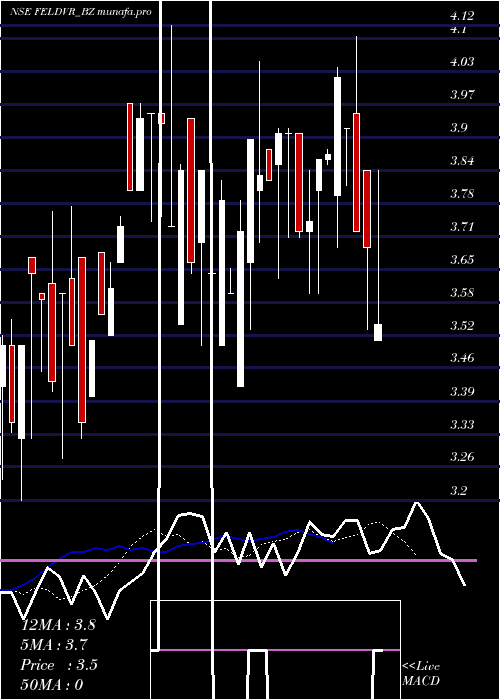Click the 3.9 price level label

[458, 128]
